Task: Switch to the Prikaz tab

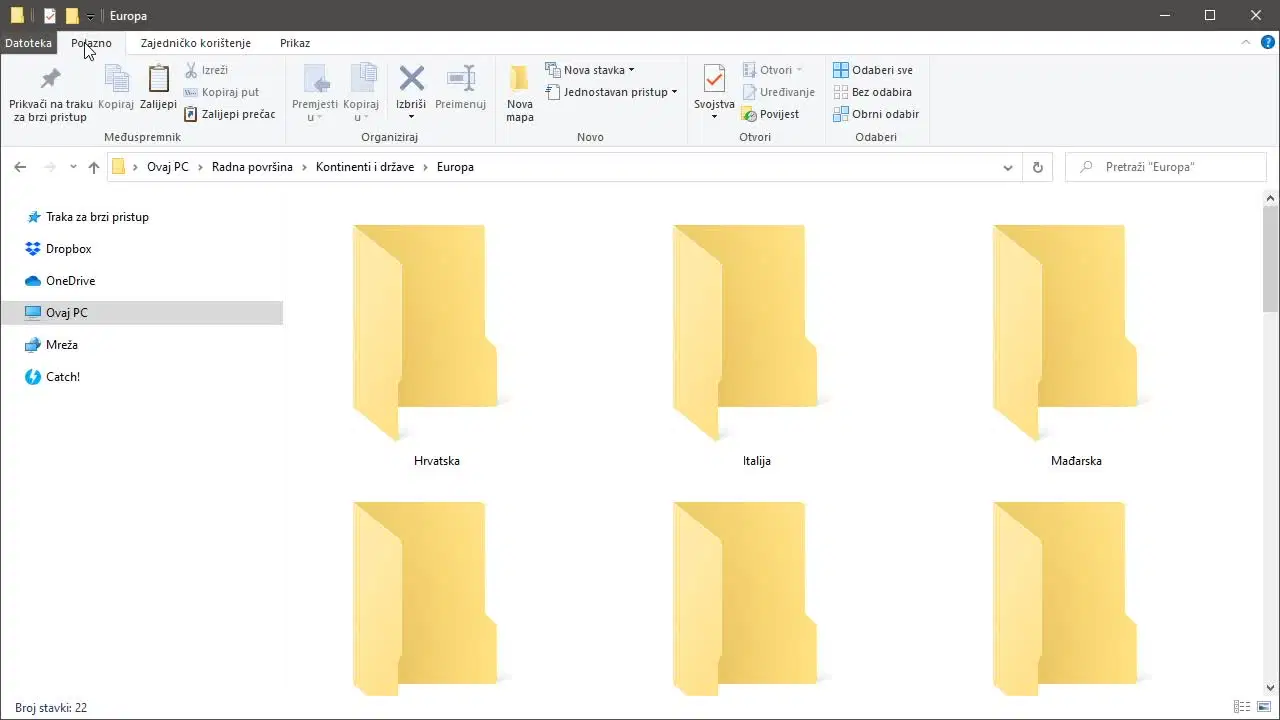Action: (x=295, y=43)
